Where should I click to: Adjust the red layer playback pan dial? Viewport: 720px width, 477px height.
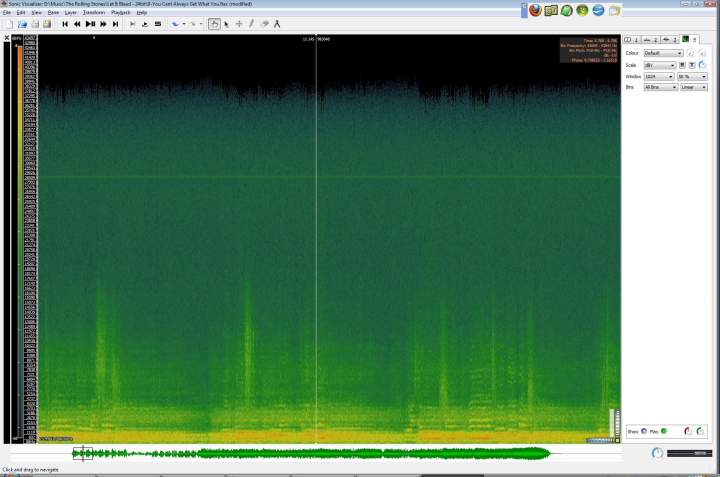coord(688,431)
